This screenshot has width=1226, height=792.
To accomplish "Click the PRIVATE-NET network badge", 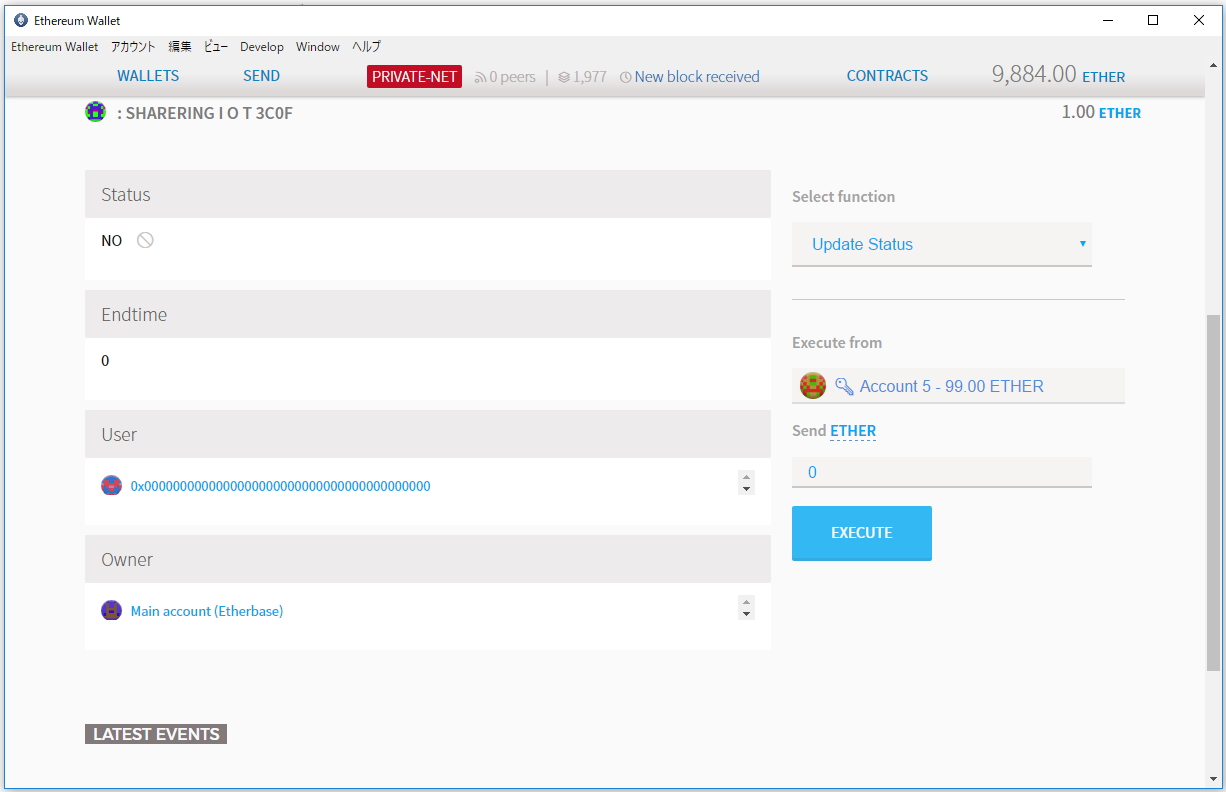I will [x=415, y=77].
